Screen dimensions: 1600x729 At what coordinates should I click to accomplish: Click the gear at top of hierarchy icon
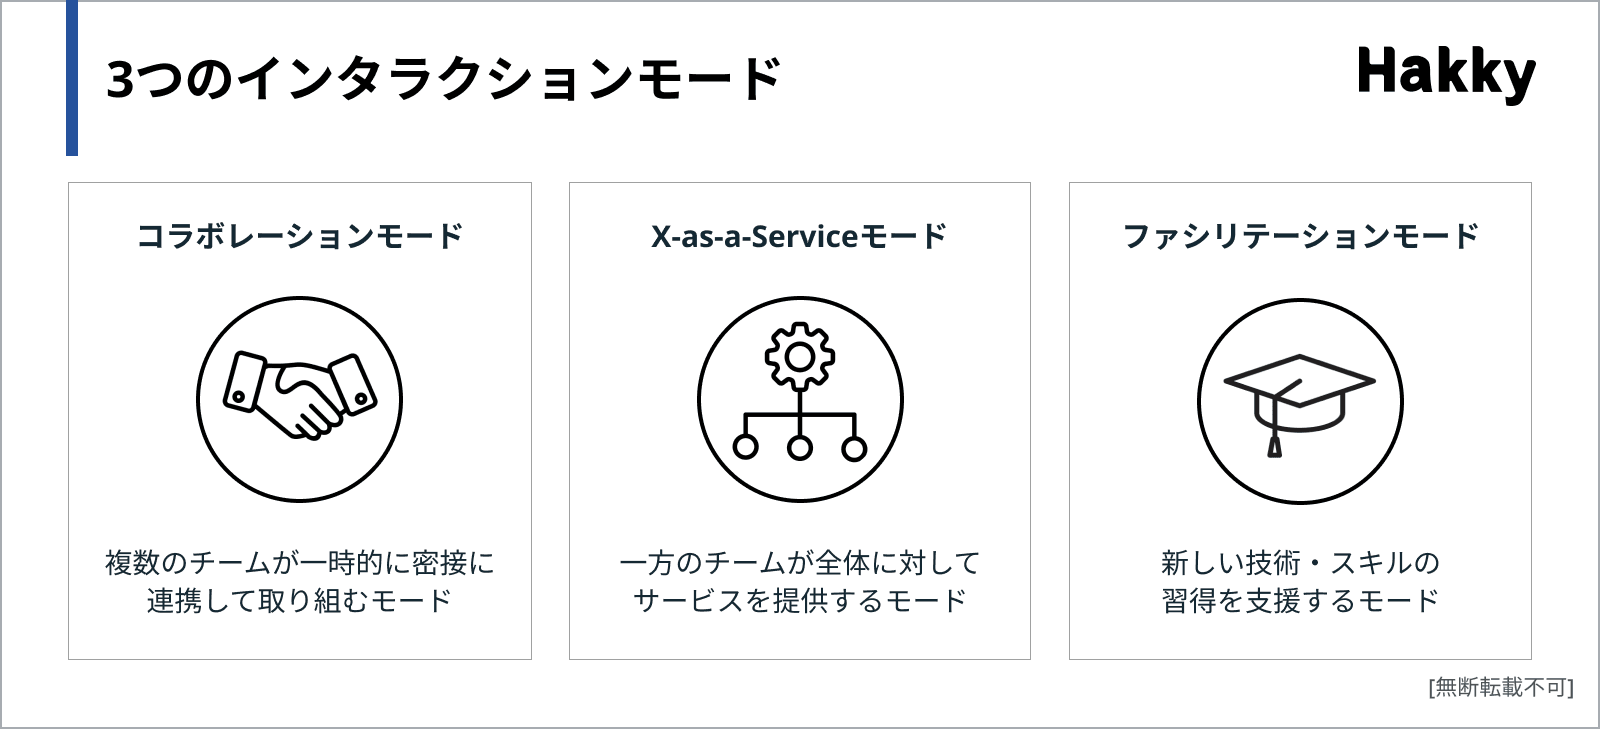click(x=799, y=356)
